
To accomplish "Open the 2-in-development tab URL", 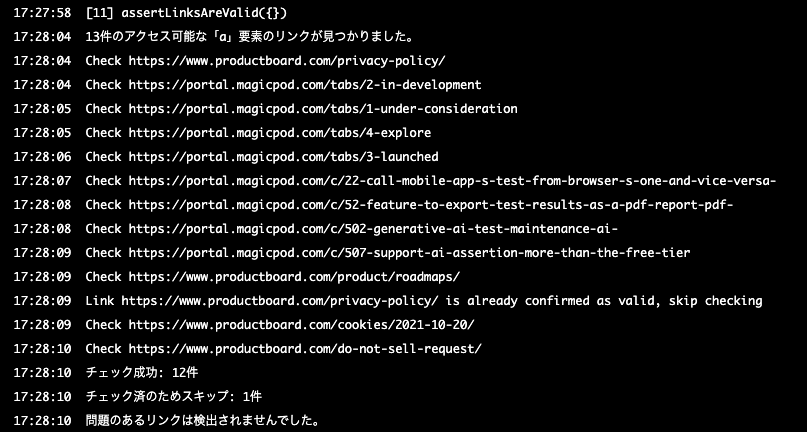I will [x=304, y=84].
